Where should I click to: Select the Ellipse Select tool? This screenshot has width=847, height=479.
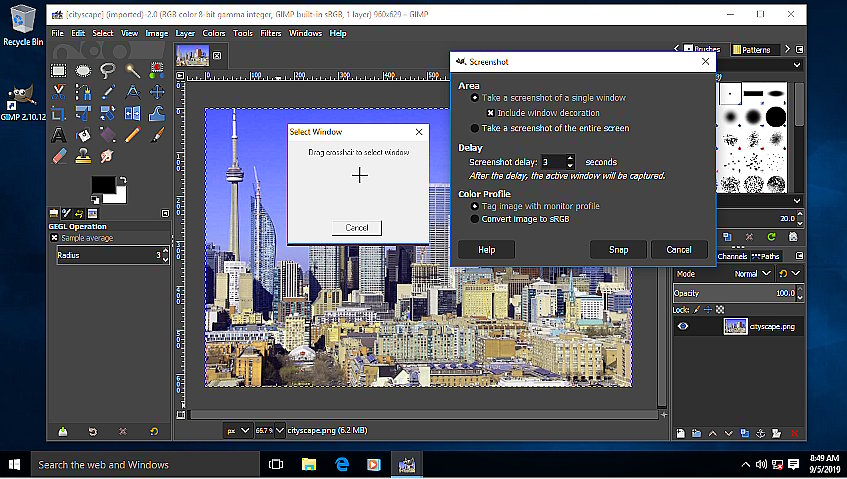84,70
